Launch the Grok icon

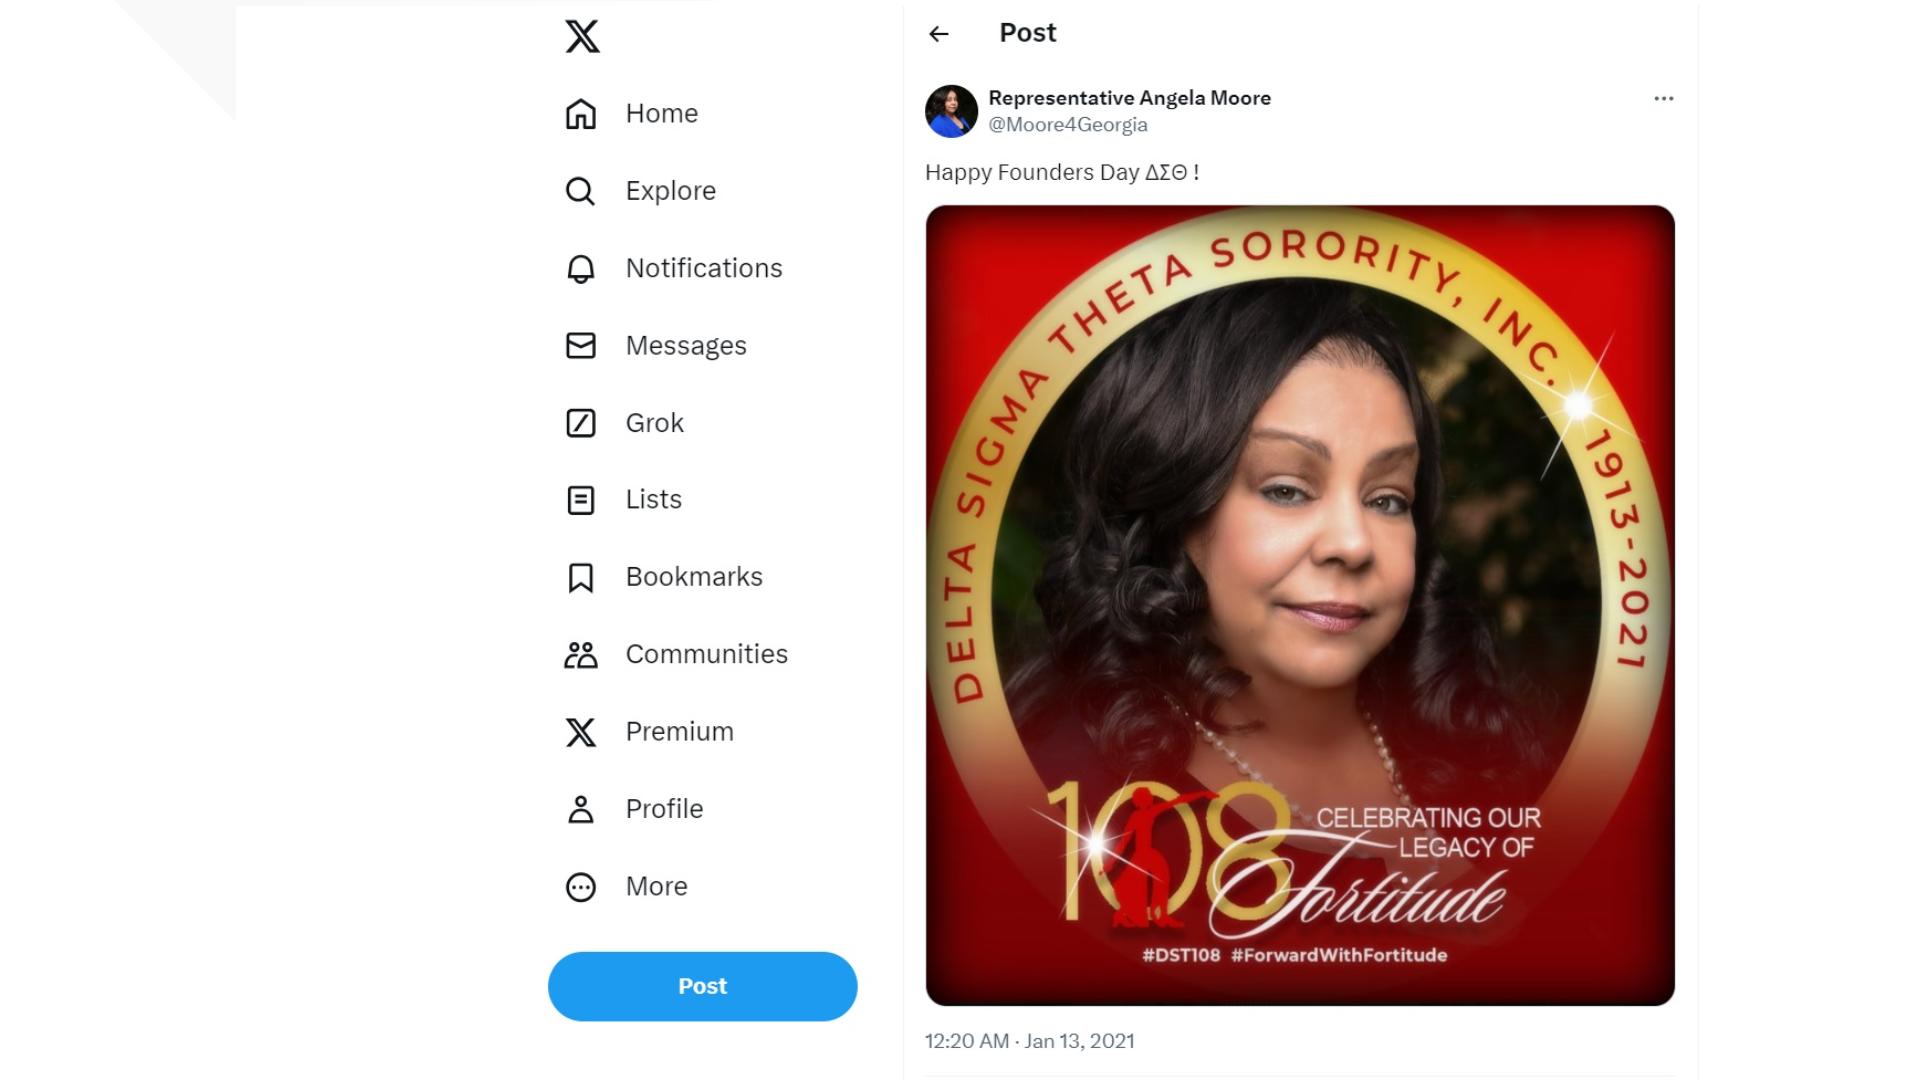tap(581, 422)
